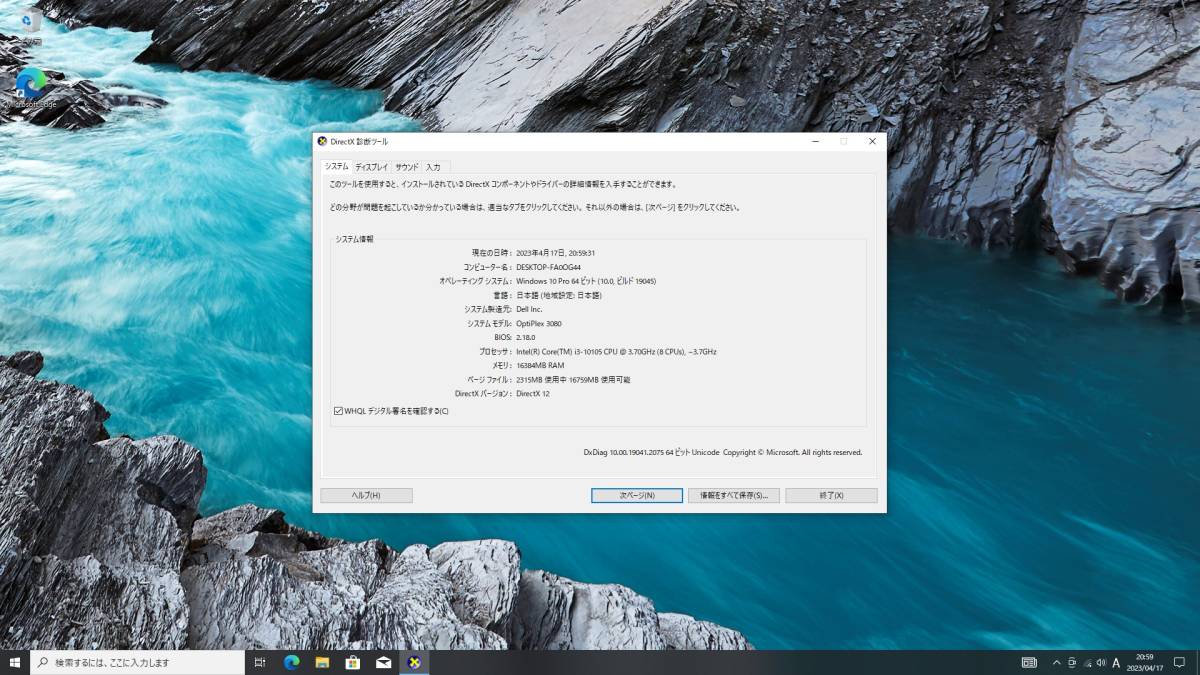Open News and Interests in the taskbar

coord(1029,662)
